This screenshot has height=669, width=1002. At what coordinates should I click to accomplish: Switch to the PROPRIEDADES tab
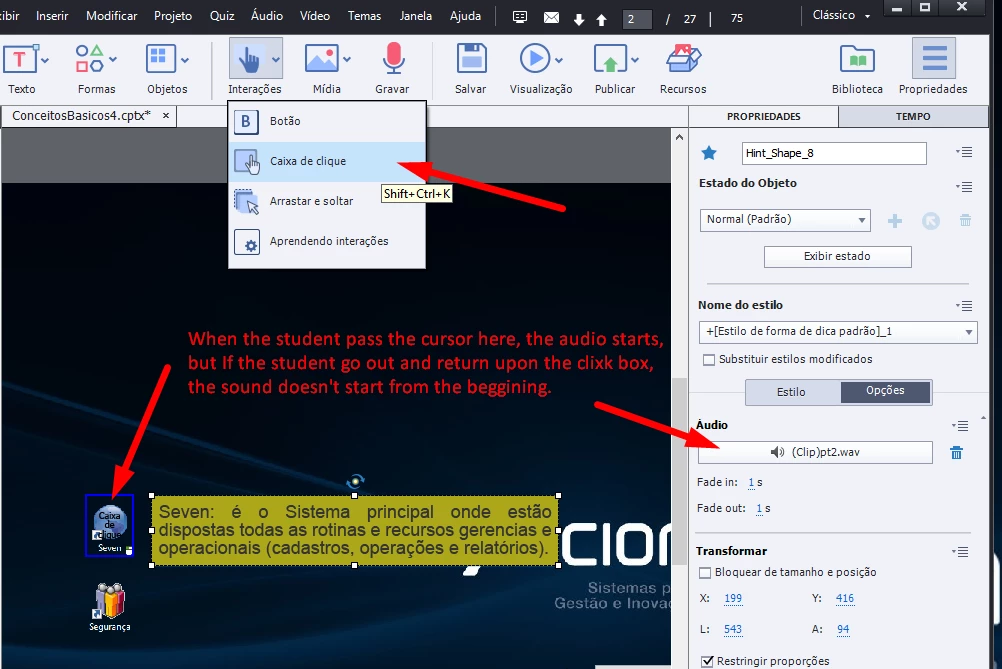(764, 116)
